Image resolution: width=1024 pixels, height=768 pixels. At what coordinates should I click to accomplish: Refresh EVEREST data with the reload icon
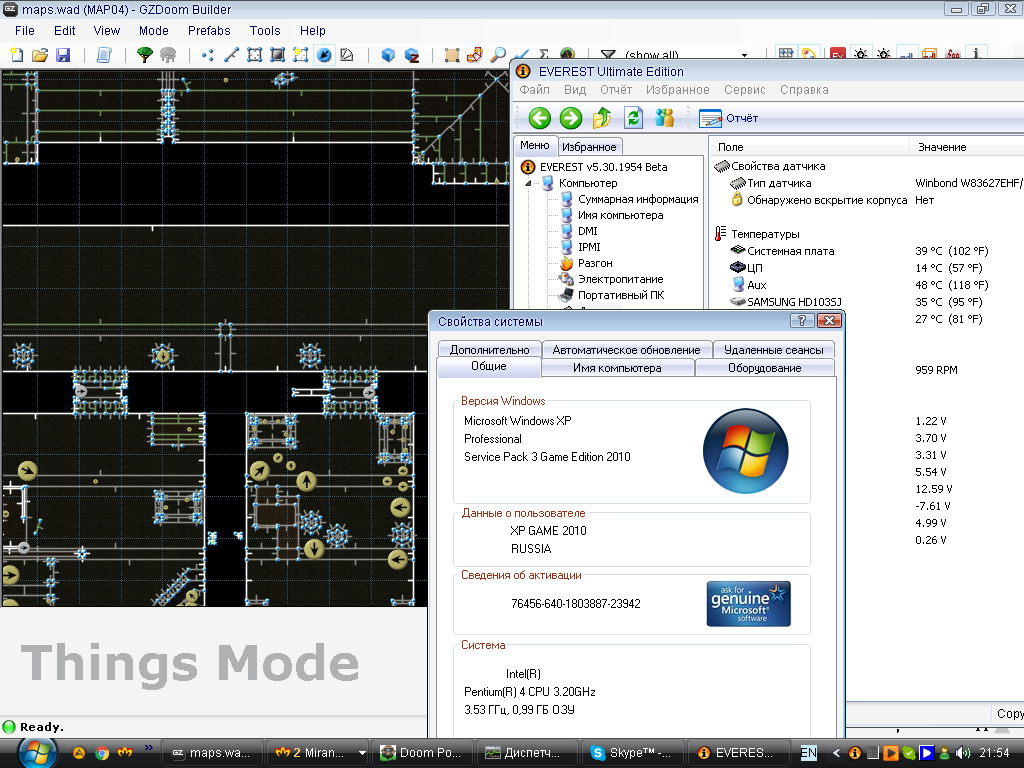pos(633,118)
